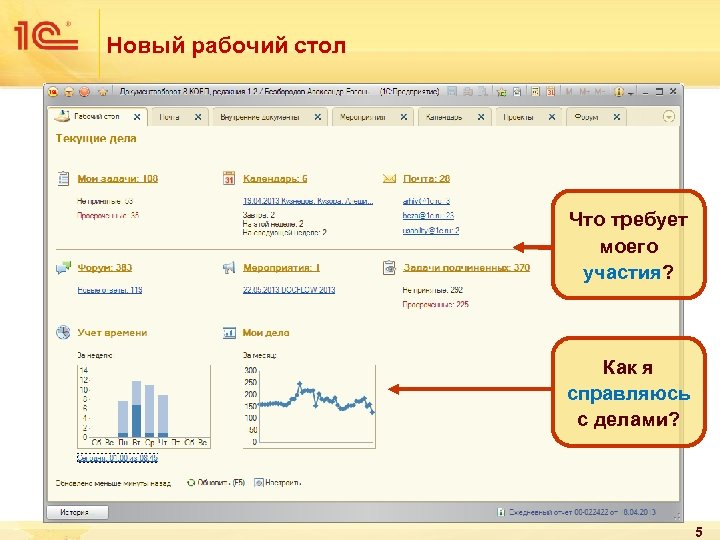The width and height of the screenshot is (720, 540).
Task: Click the weekly time bar chart
Action: pos(144,406)
